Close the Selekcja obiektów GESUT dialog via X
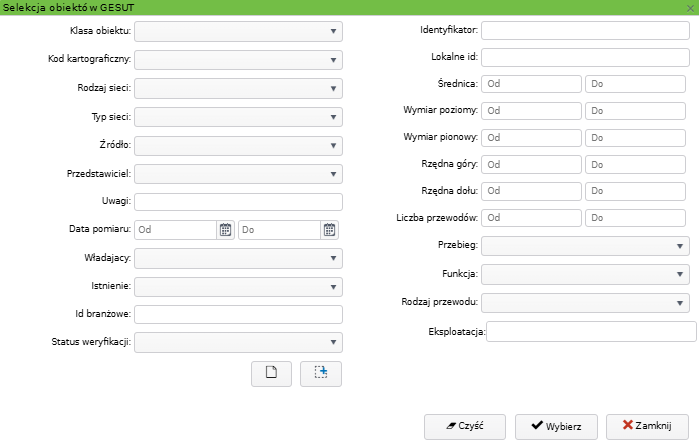Screen dimensions: 699x444 click(691, 7)
